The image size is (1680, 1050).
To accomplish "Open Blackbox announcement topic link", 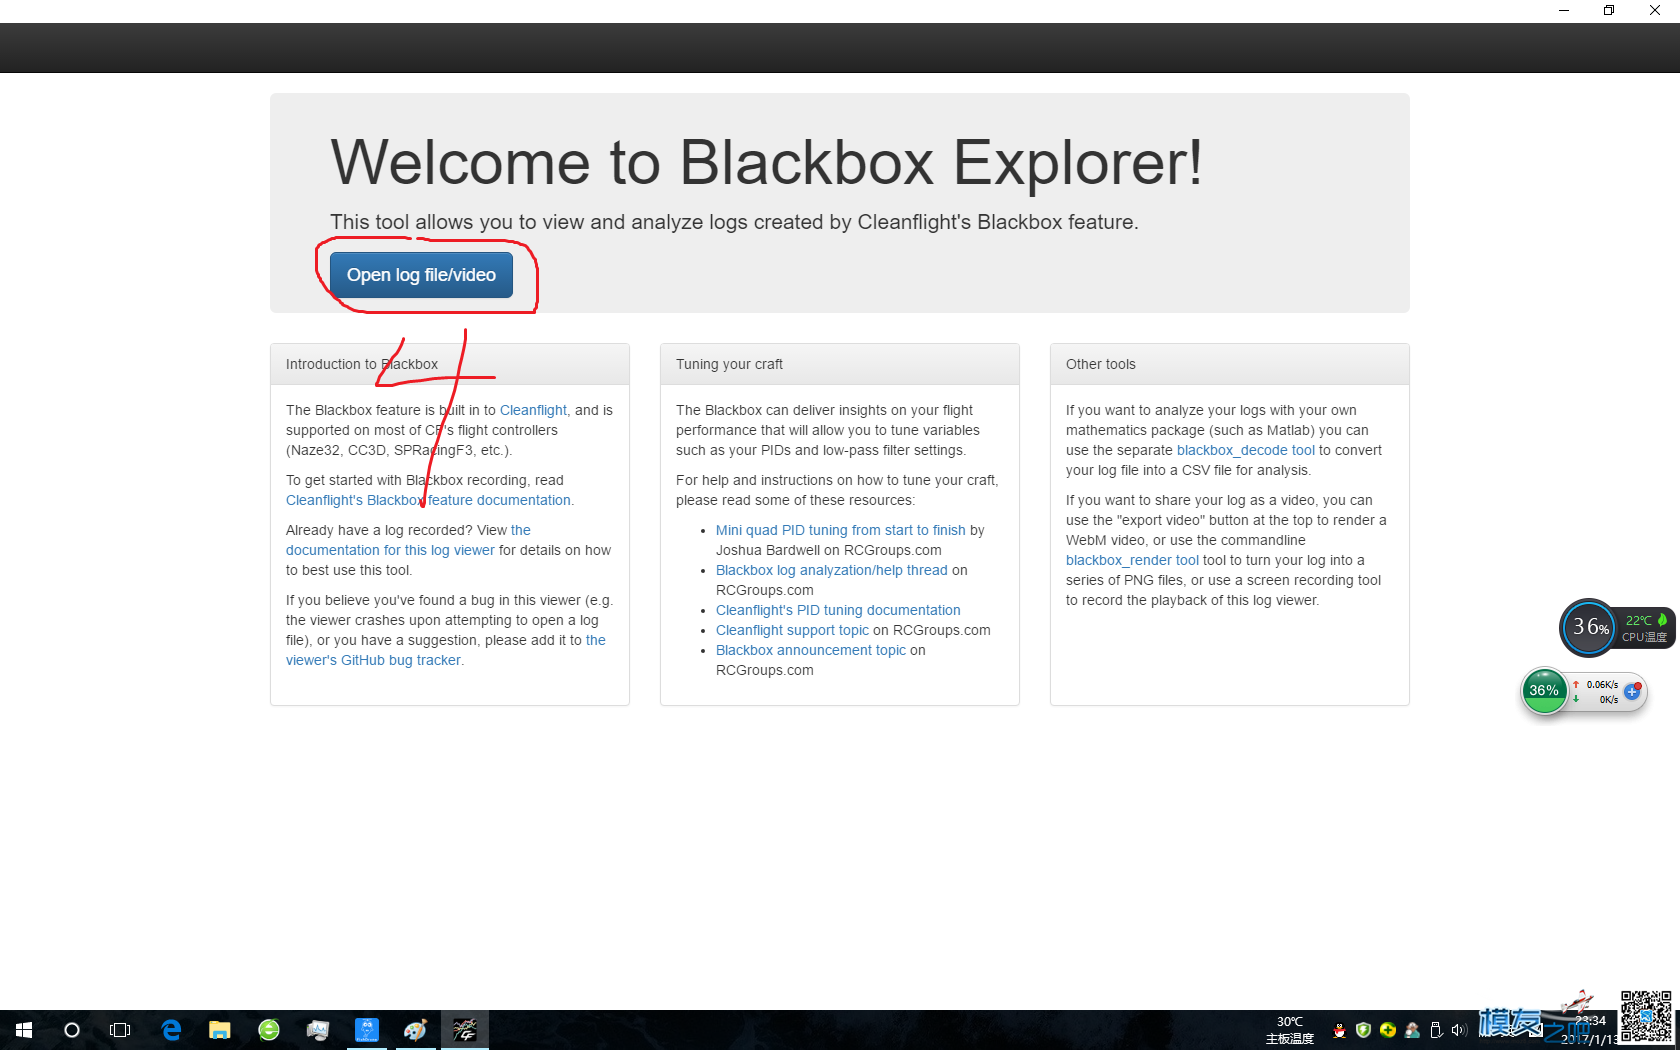I will tap(811, 650).
